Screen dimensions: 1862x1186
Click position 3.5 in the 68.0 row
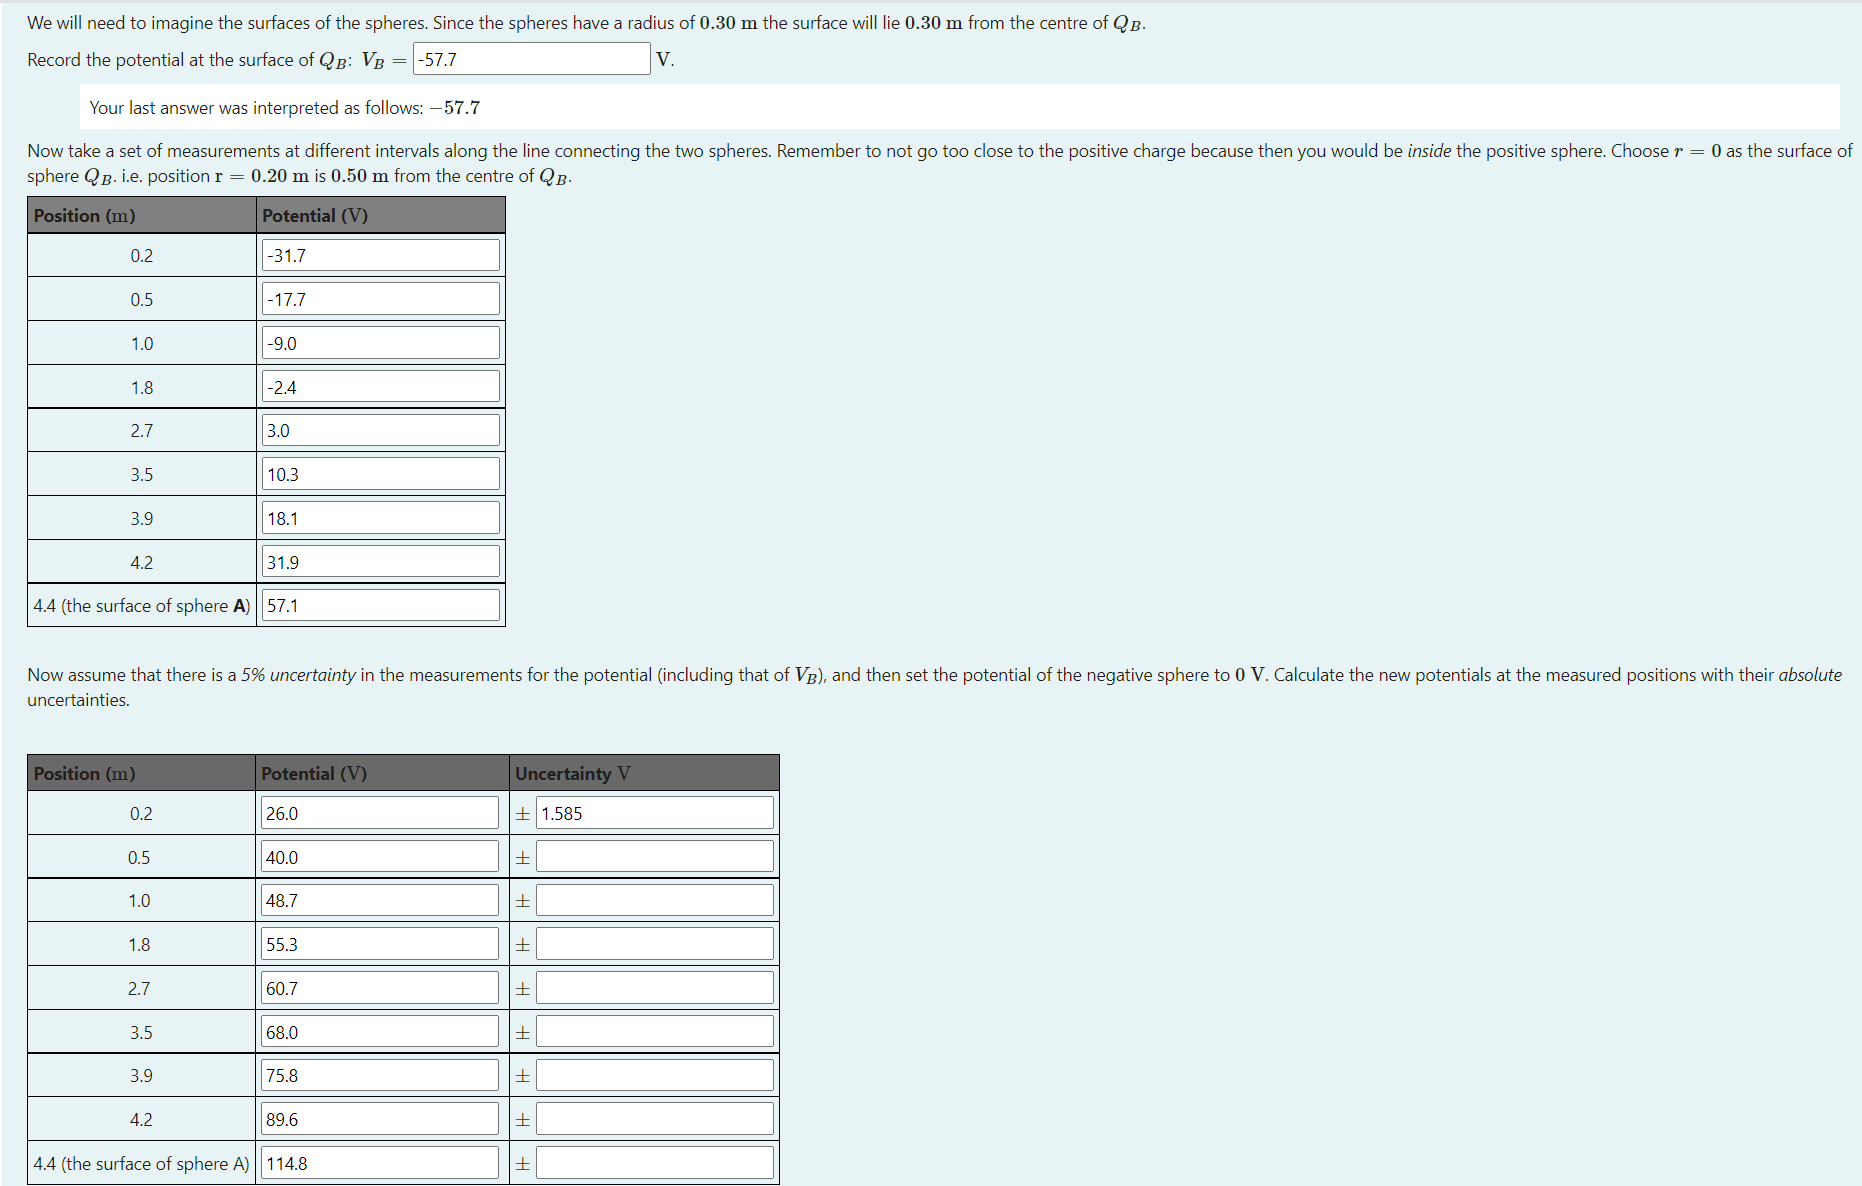(x=141, y=1032)
